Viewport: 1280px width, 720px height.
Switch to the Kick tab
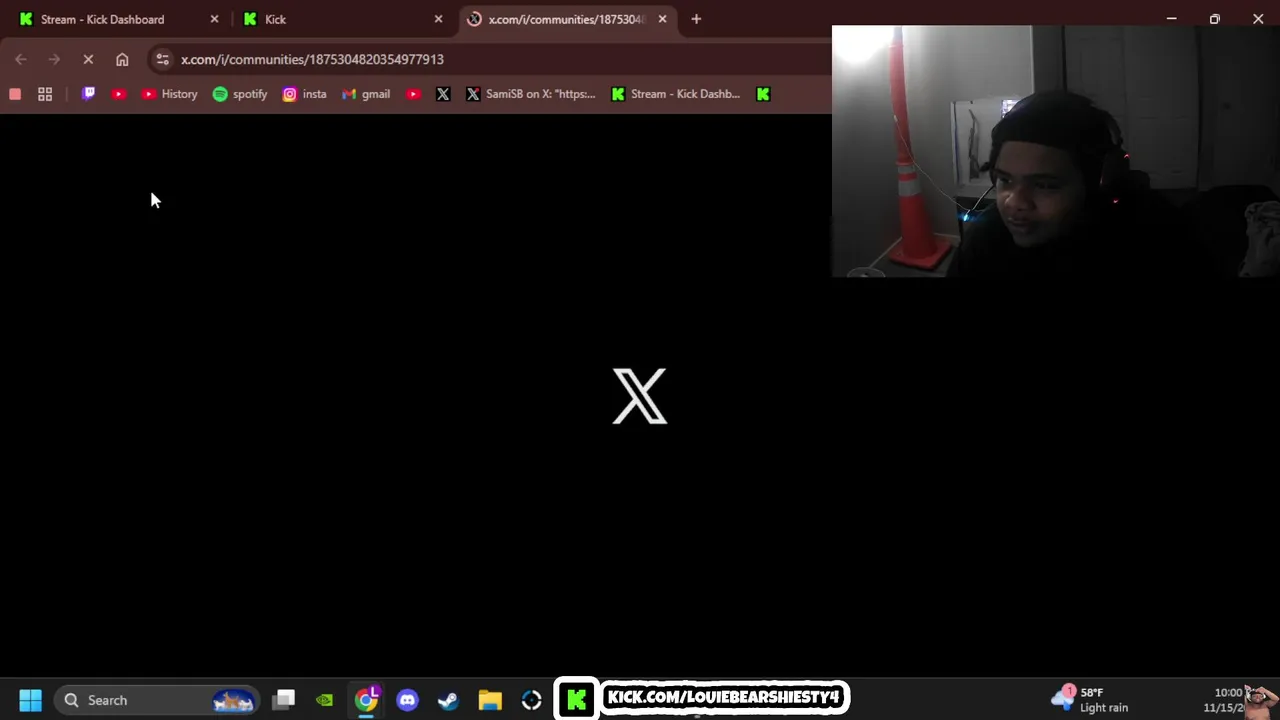pos(341,19)
